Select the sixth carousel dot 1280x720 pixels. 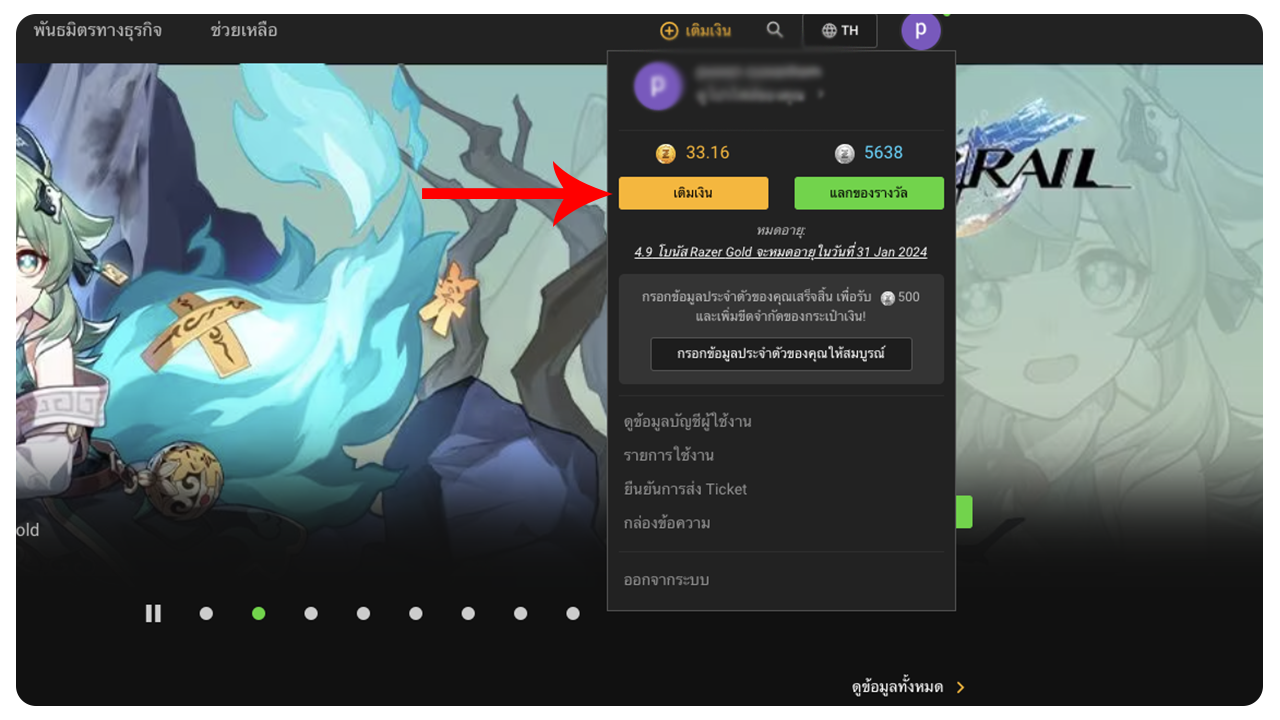[468, 613]
